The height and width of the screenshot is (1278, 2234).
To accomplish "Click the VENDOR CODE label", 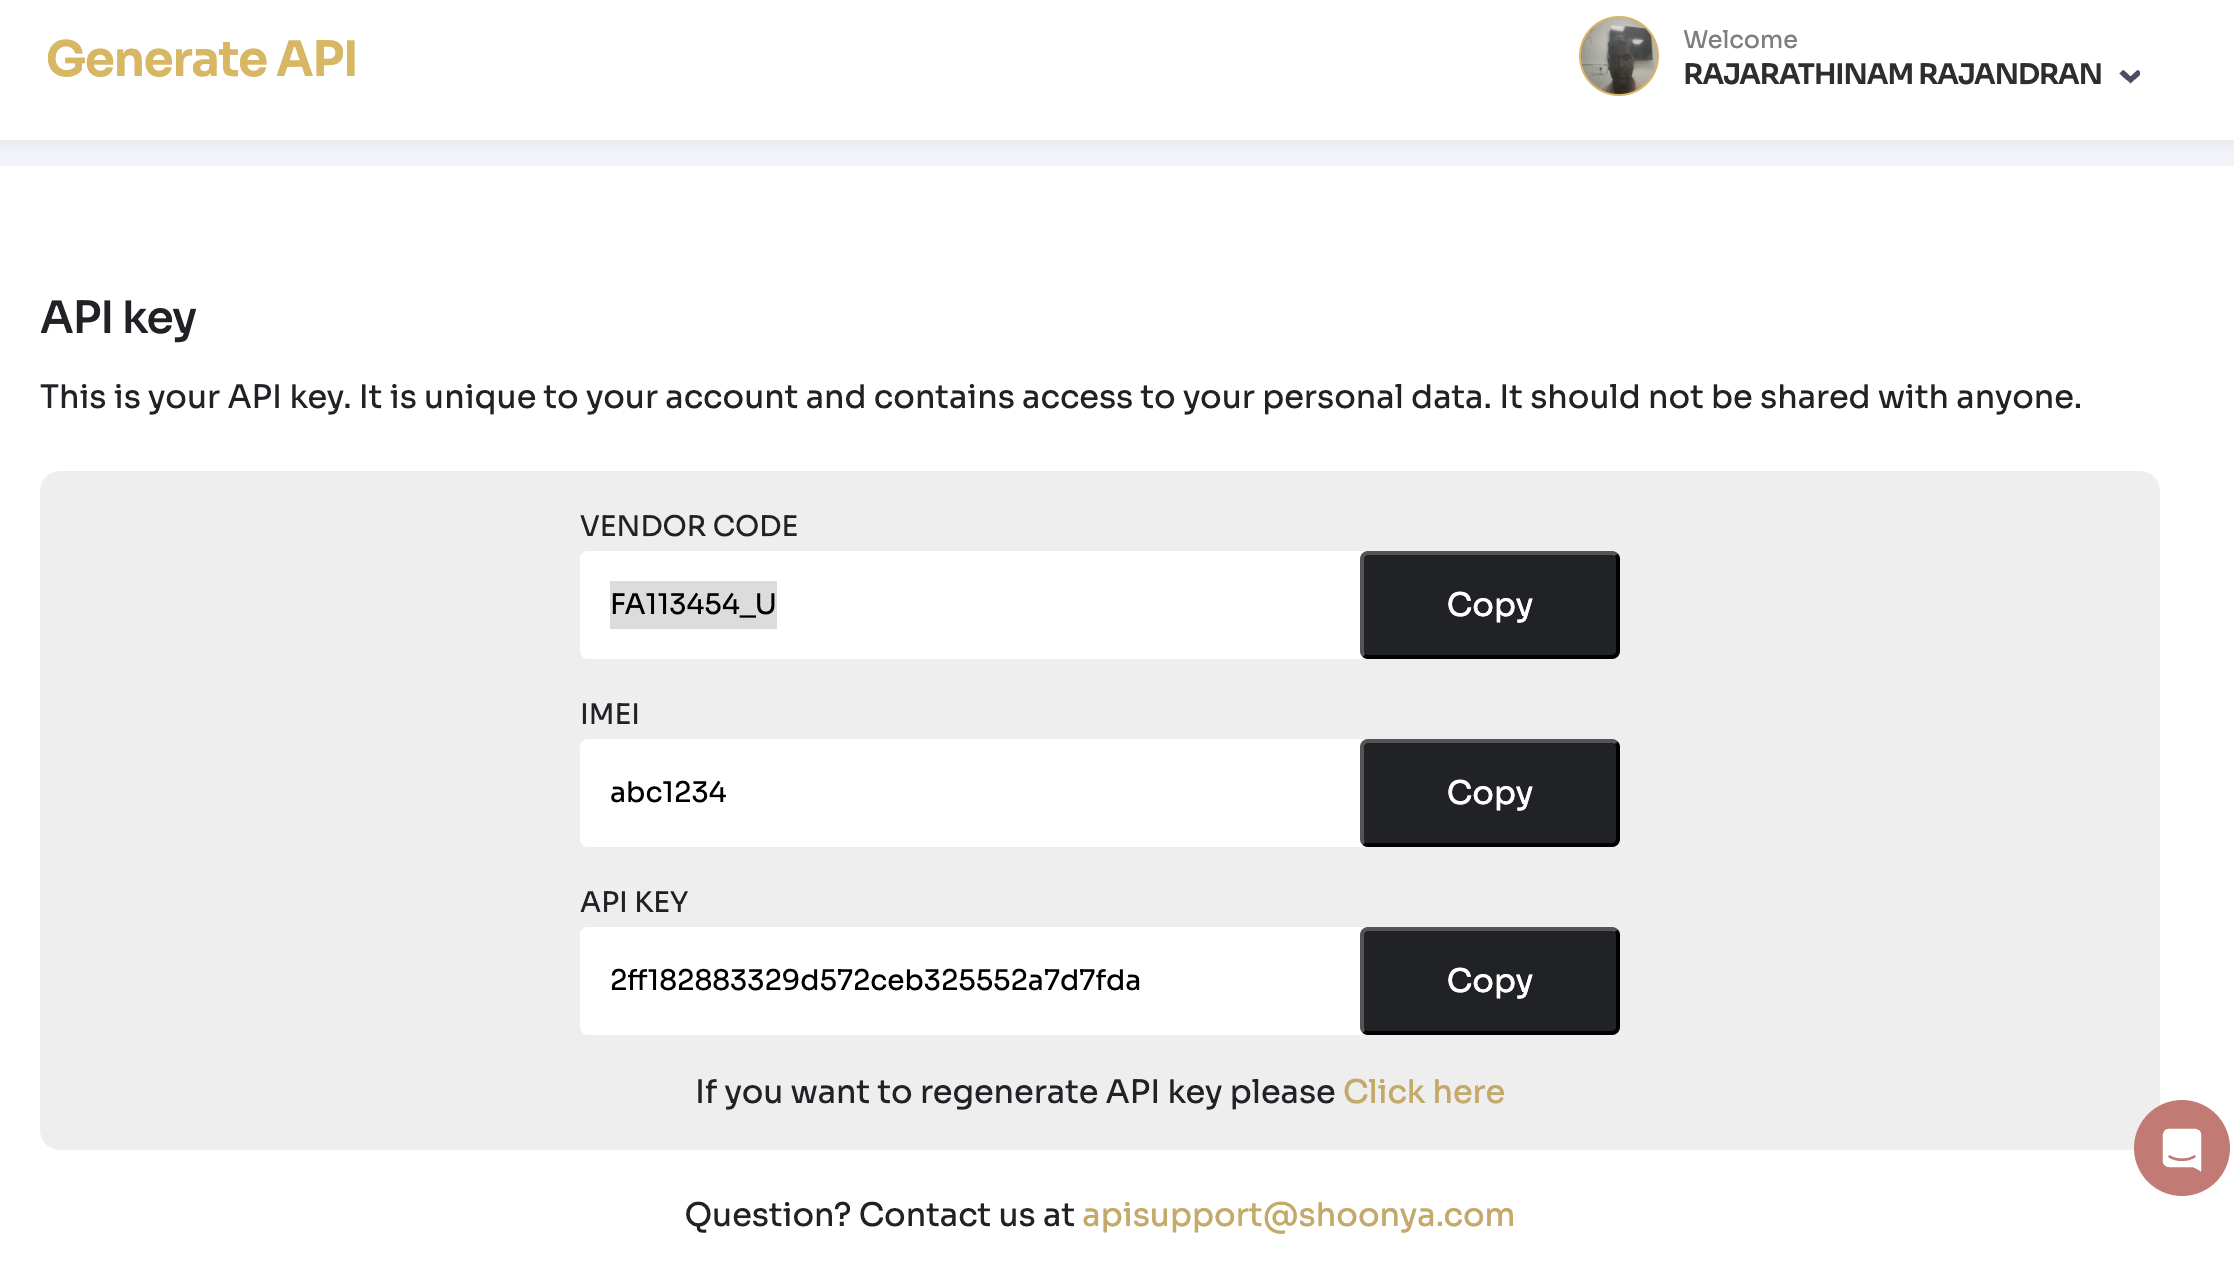I will [x=689, y=526].
